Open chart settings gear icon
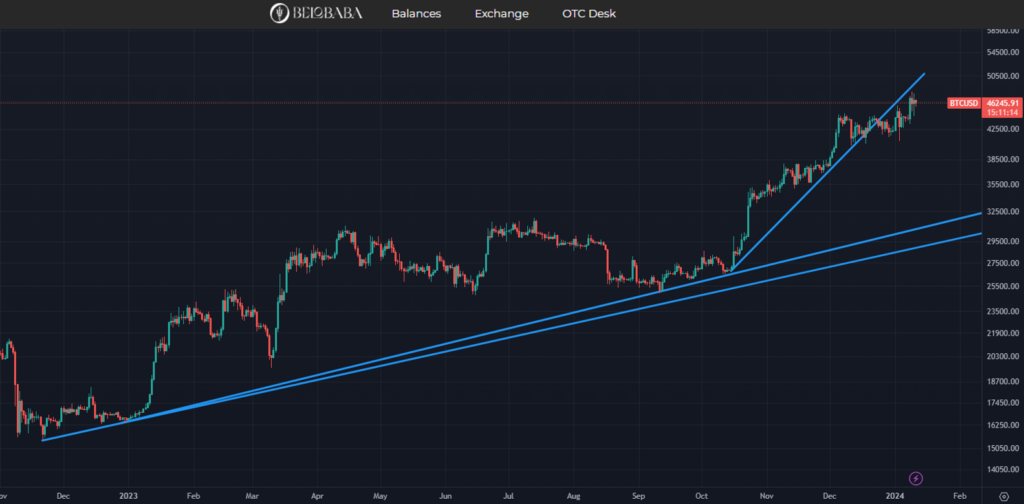Image resolution: width=1024 pixels, height=504 pixels. (x=1002, y=495)
